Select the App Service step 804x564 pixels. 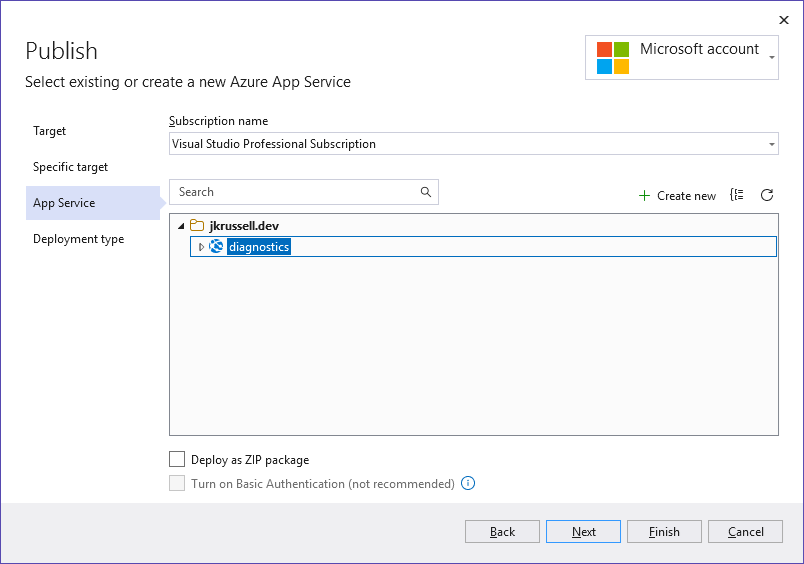tap(93, 203)
